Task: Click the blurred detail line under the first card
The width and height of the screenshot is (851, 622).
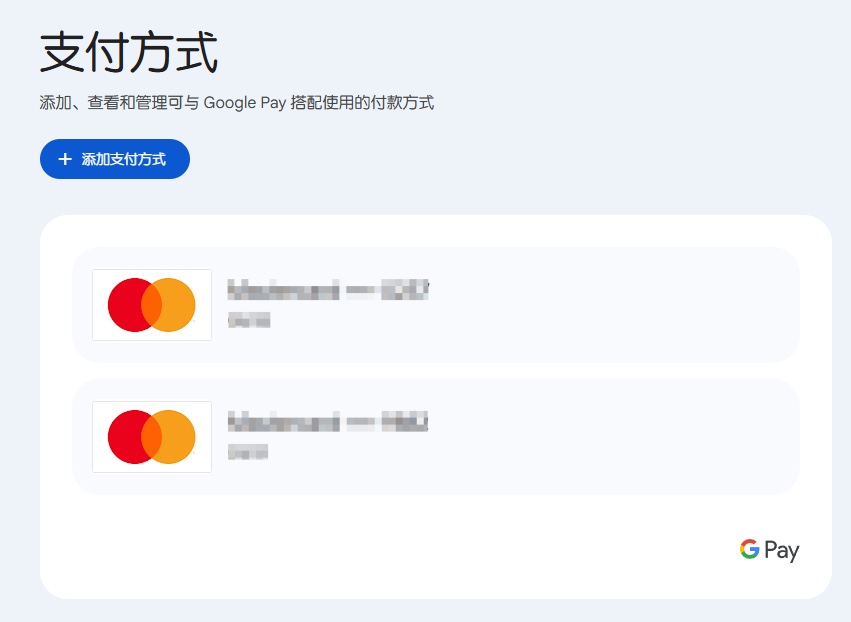Action: coord(249,320)
